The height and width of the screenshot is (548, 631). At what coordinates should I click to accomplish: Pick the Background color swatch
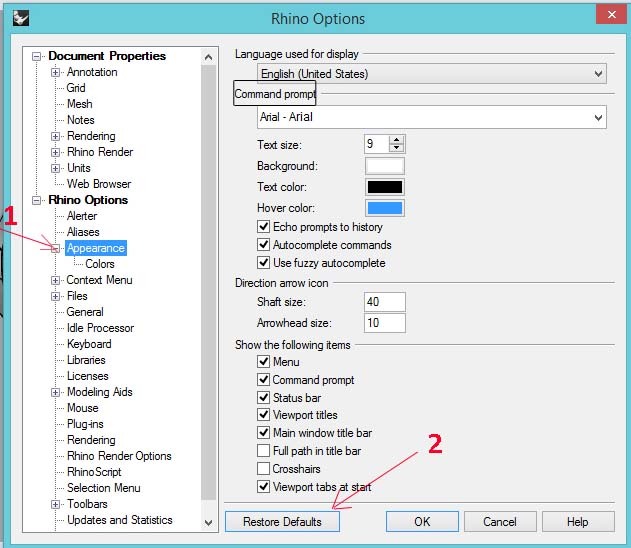coord(385,166)
